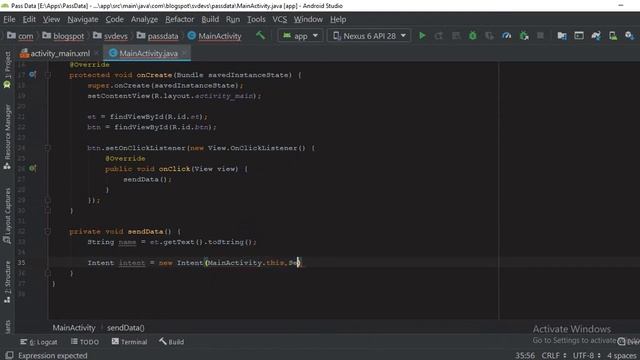Open the Terminal tool window

(x=129, y=342)
